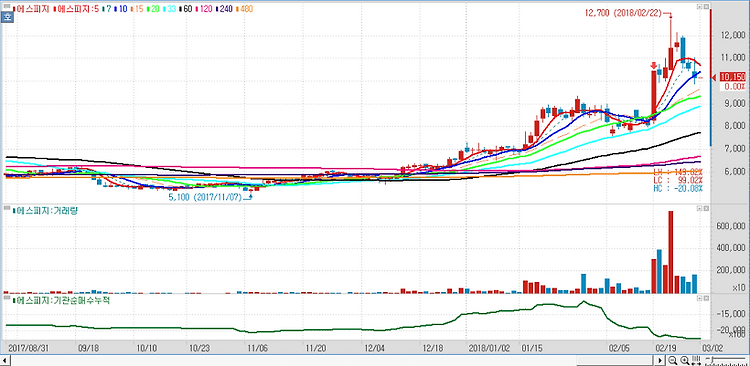Screen dimensions: 750x366
Task: Select the 에스피지:5 moving average legend
Action: click(x=76, y=9)
